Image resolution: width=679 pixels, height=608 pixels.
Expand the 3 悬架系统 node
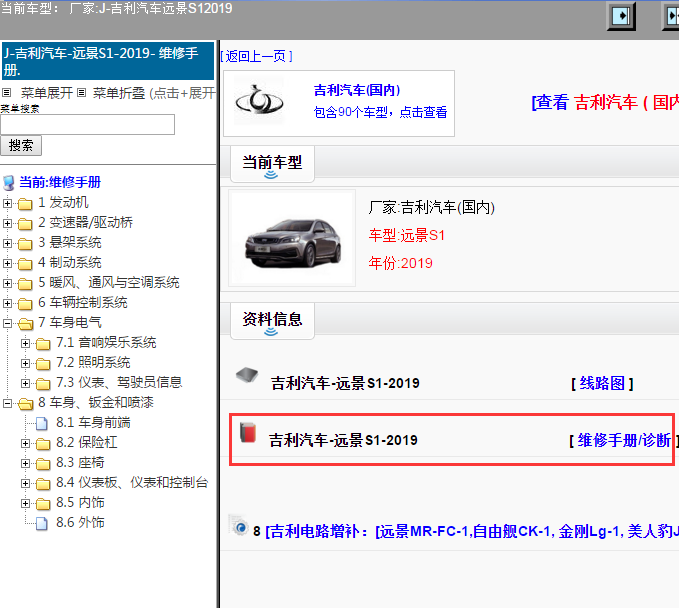point(7,243)
